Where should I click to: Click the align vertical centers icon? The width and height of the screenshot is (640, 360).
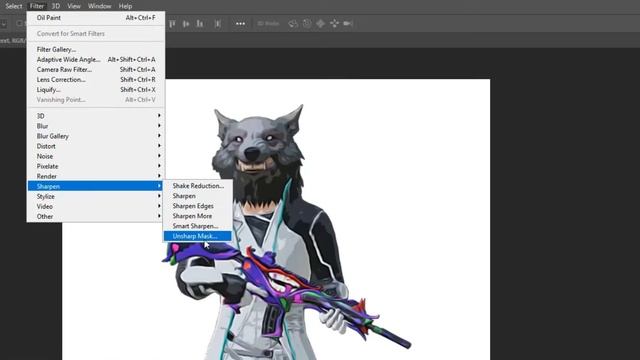(186, 24)
